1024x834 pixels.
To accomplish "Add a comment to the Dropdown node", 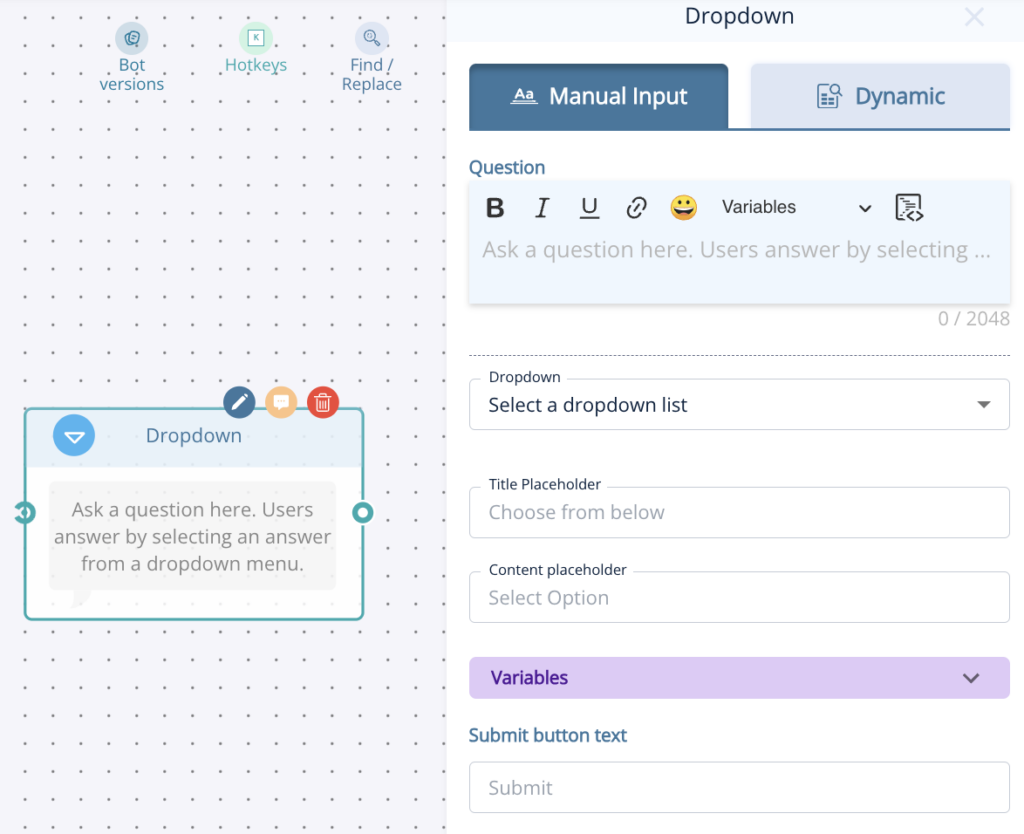I will pyautogui.click(x=281, y=402).
